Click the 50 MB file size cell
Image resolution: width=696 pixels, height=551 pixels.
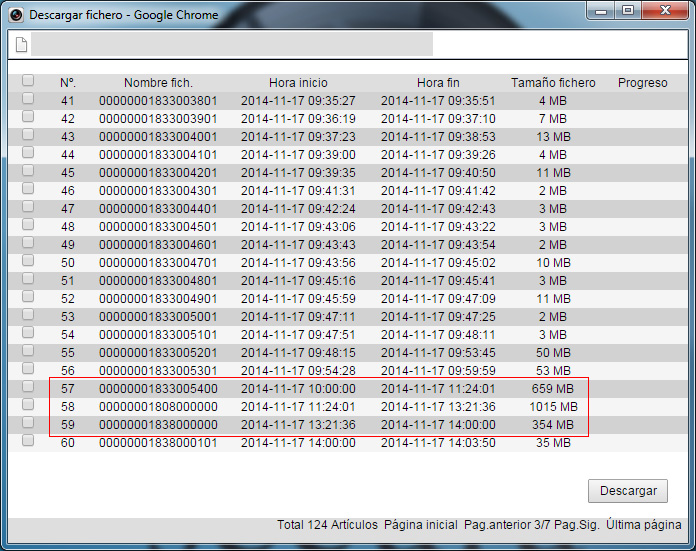click(x=553, y=353)
